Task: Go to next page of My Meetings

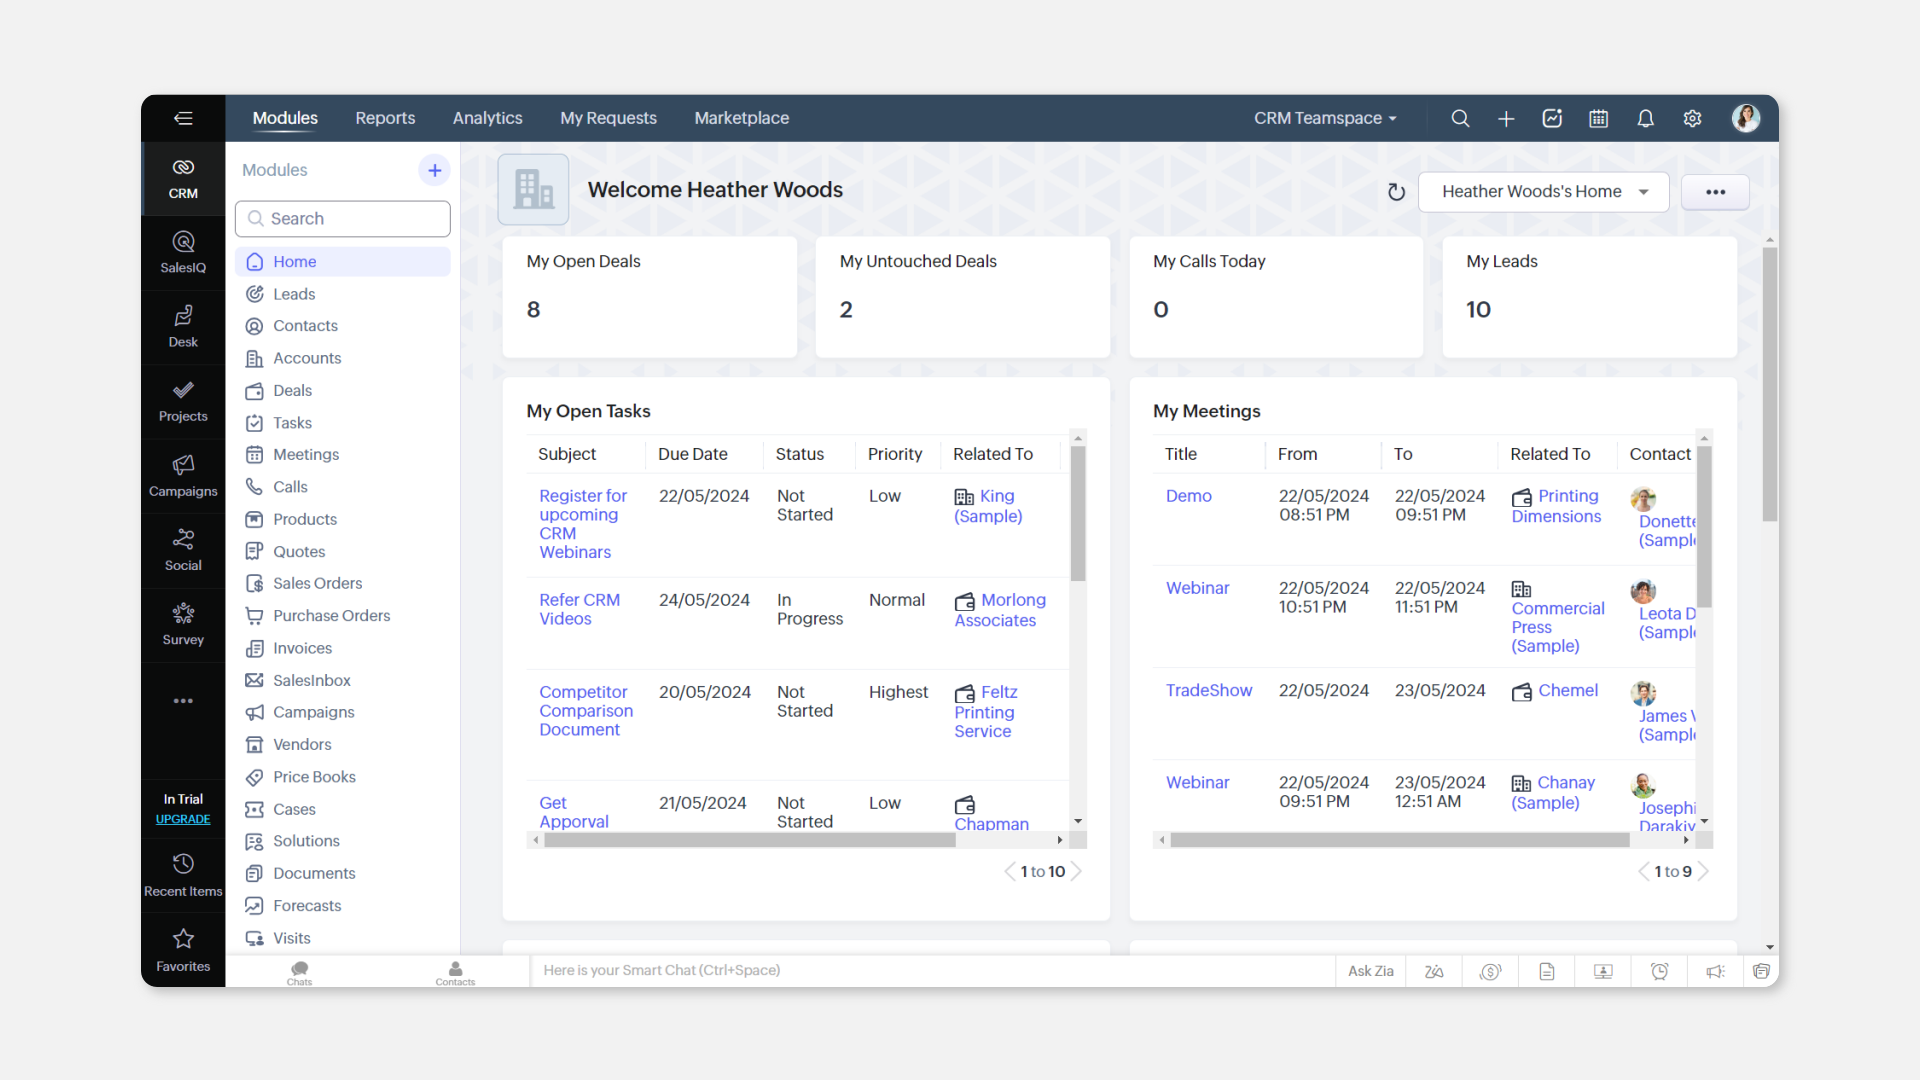Action: point(1704,872)
